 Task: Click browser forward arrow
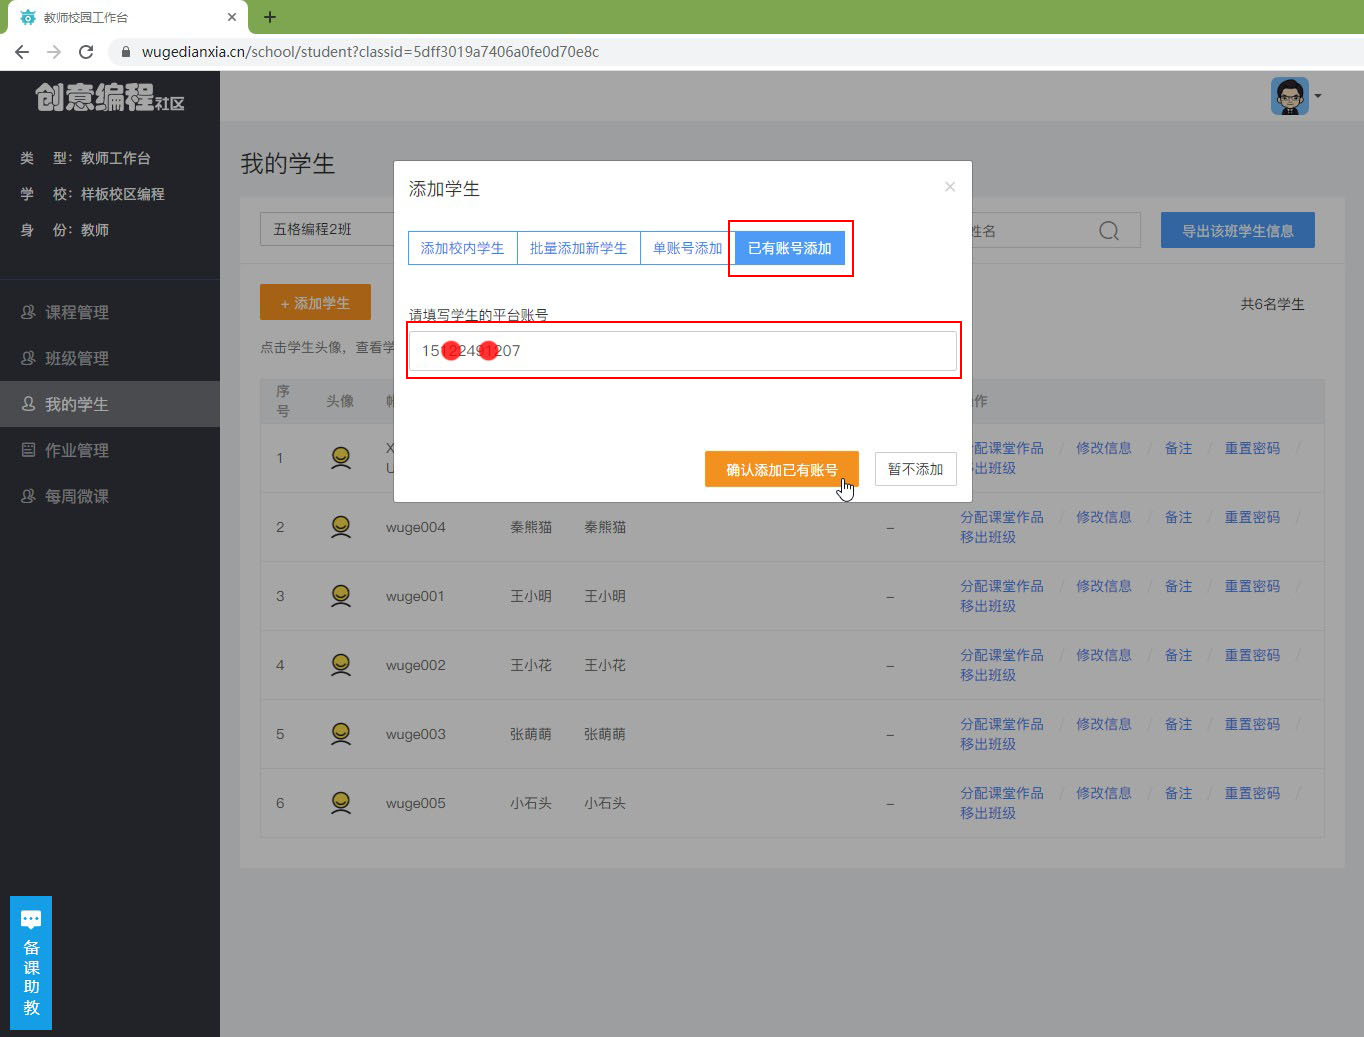pyautogui.click(x=54, y=52)
